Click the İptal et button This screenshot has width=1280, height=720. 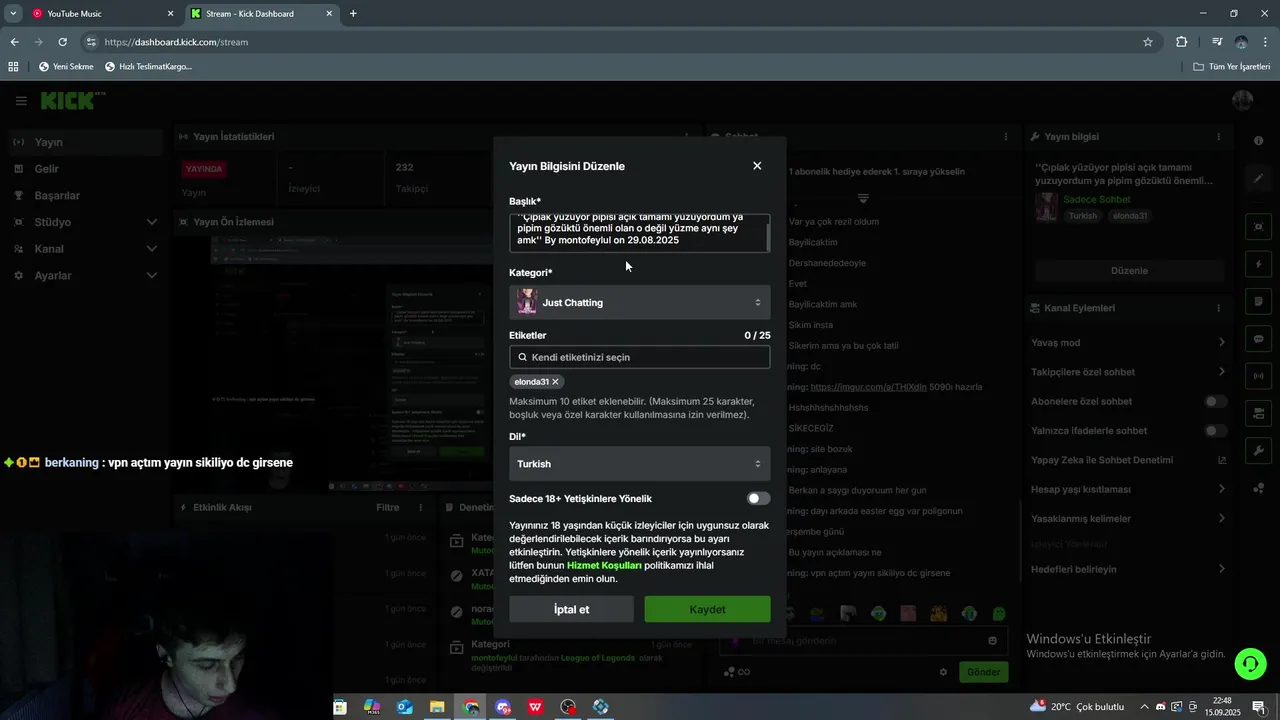pyautogui.click(x=571, y=609)
